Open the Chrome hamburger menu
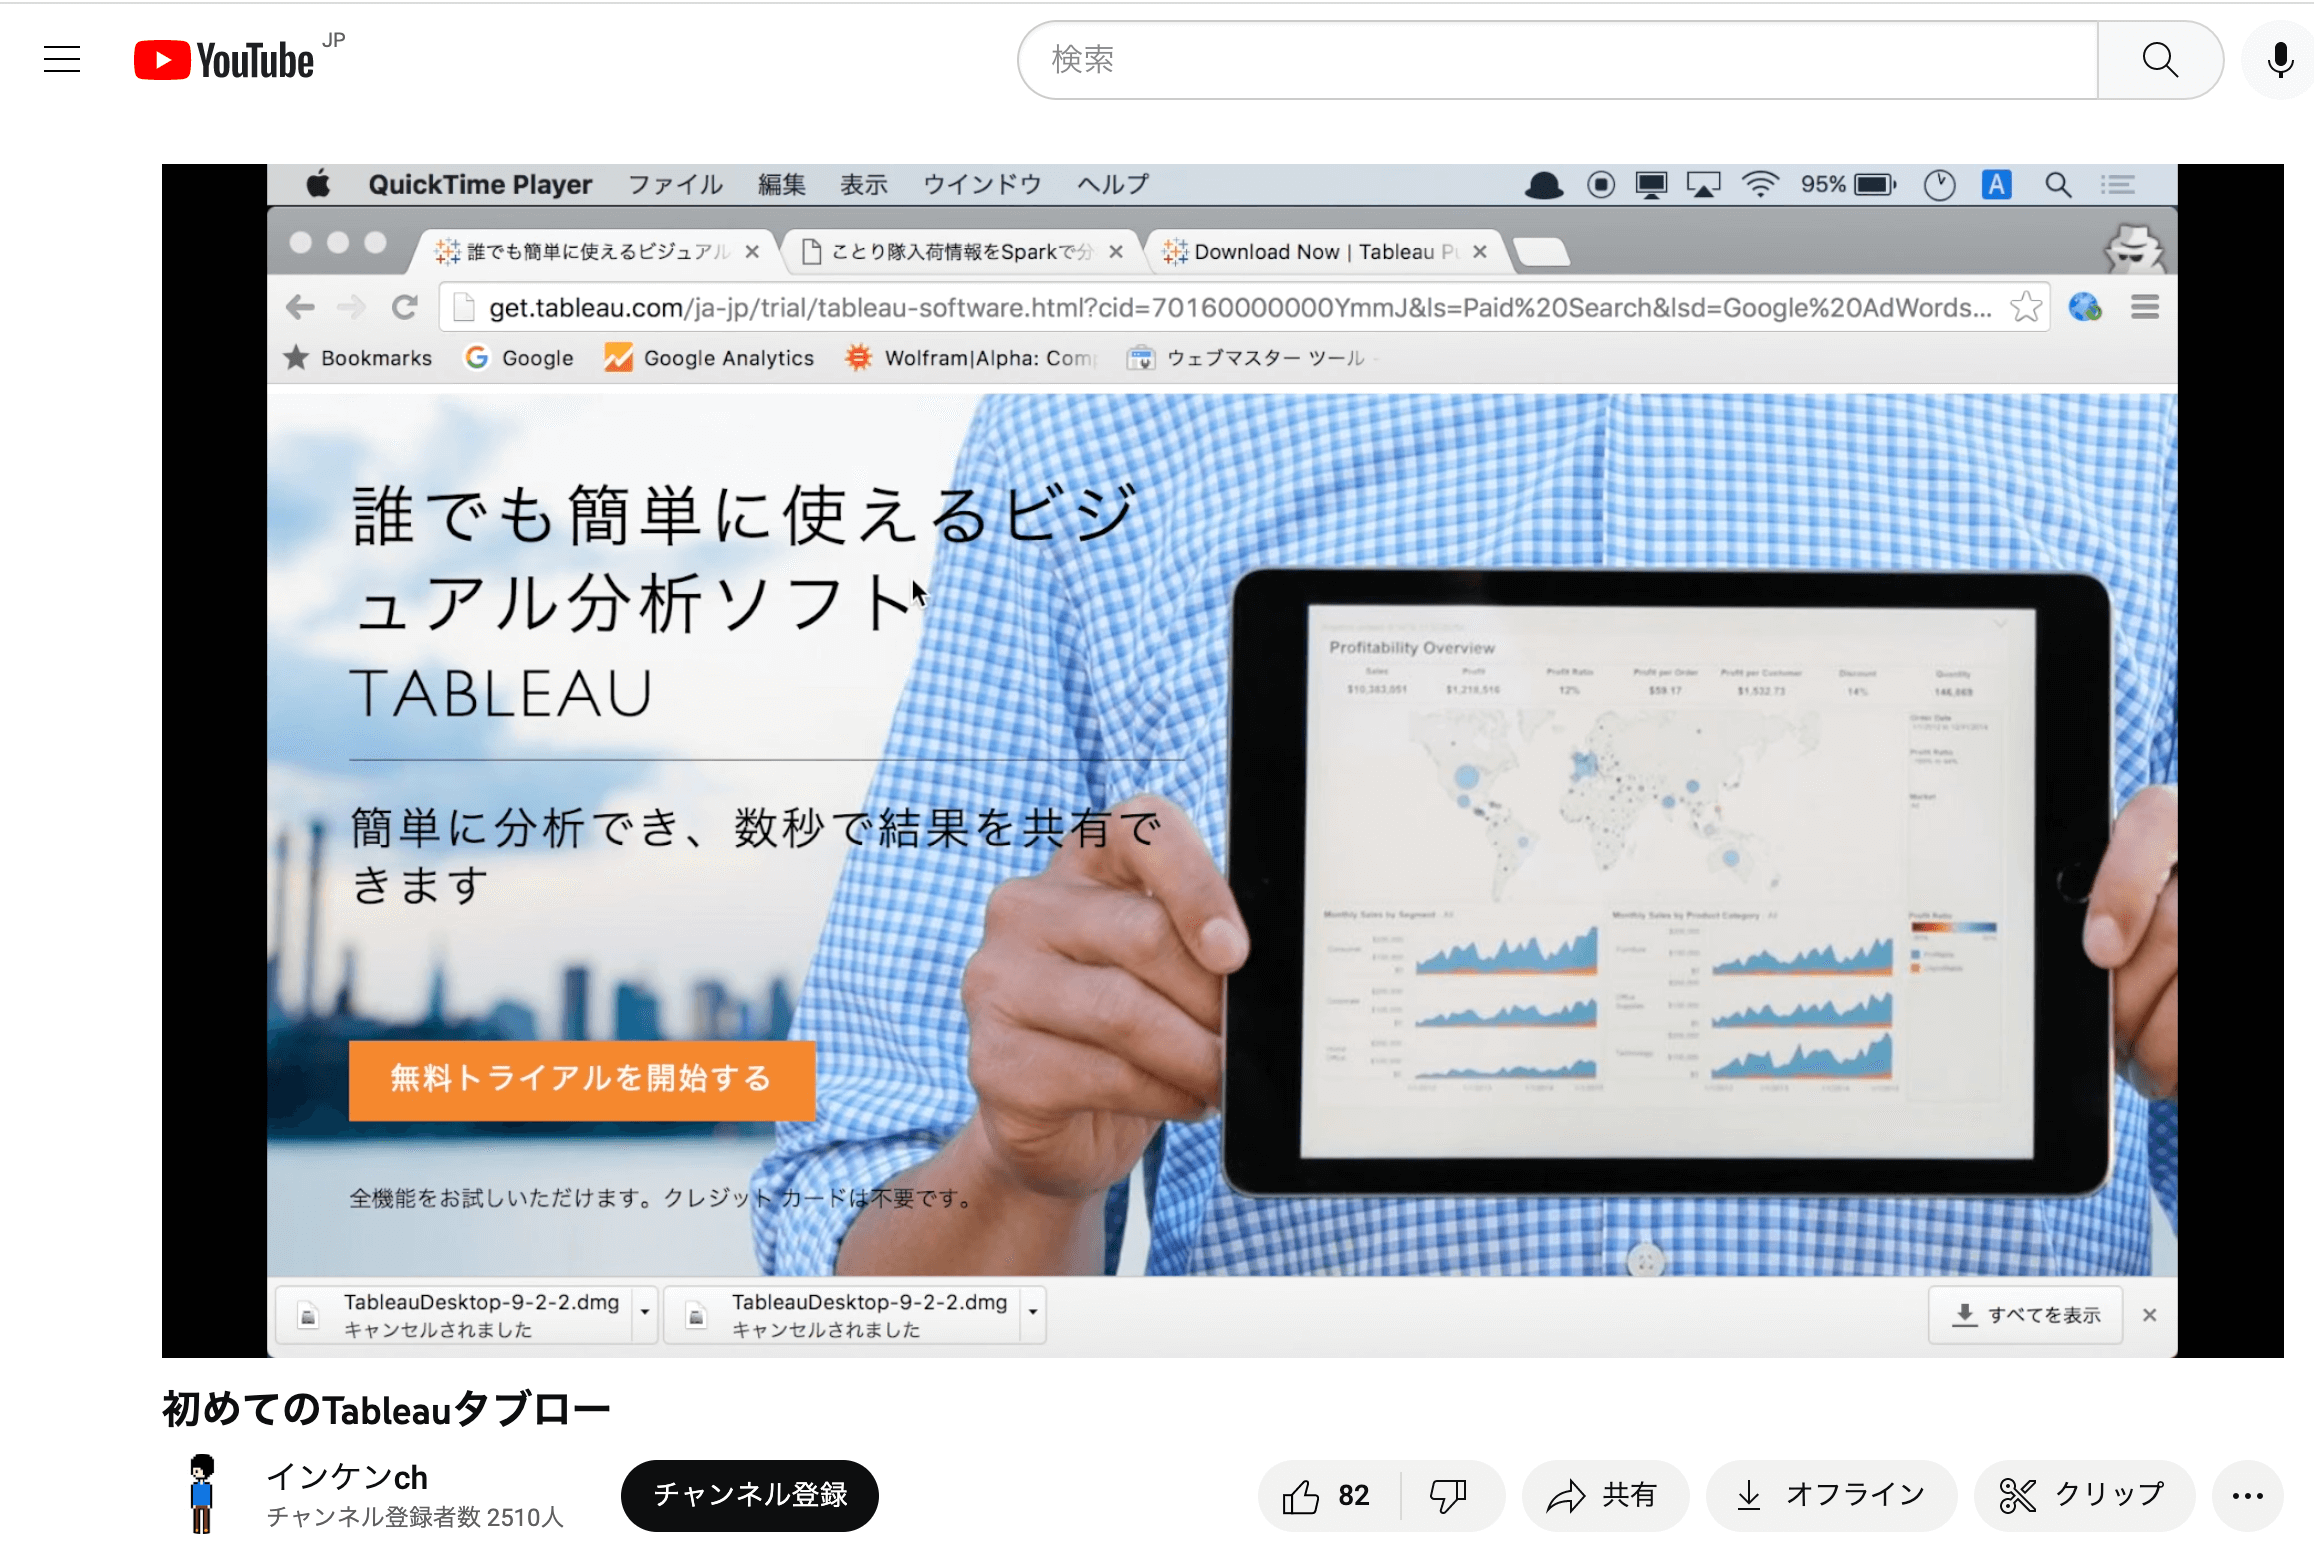 point(2145,307)
